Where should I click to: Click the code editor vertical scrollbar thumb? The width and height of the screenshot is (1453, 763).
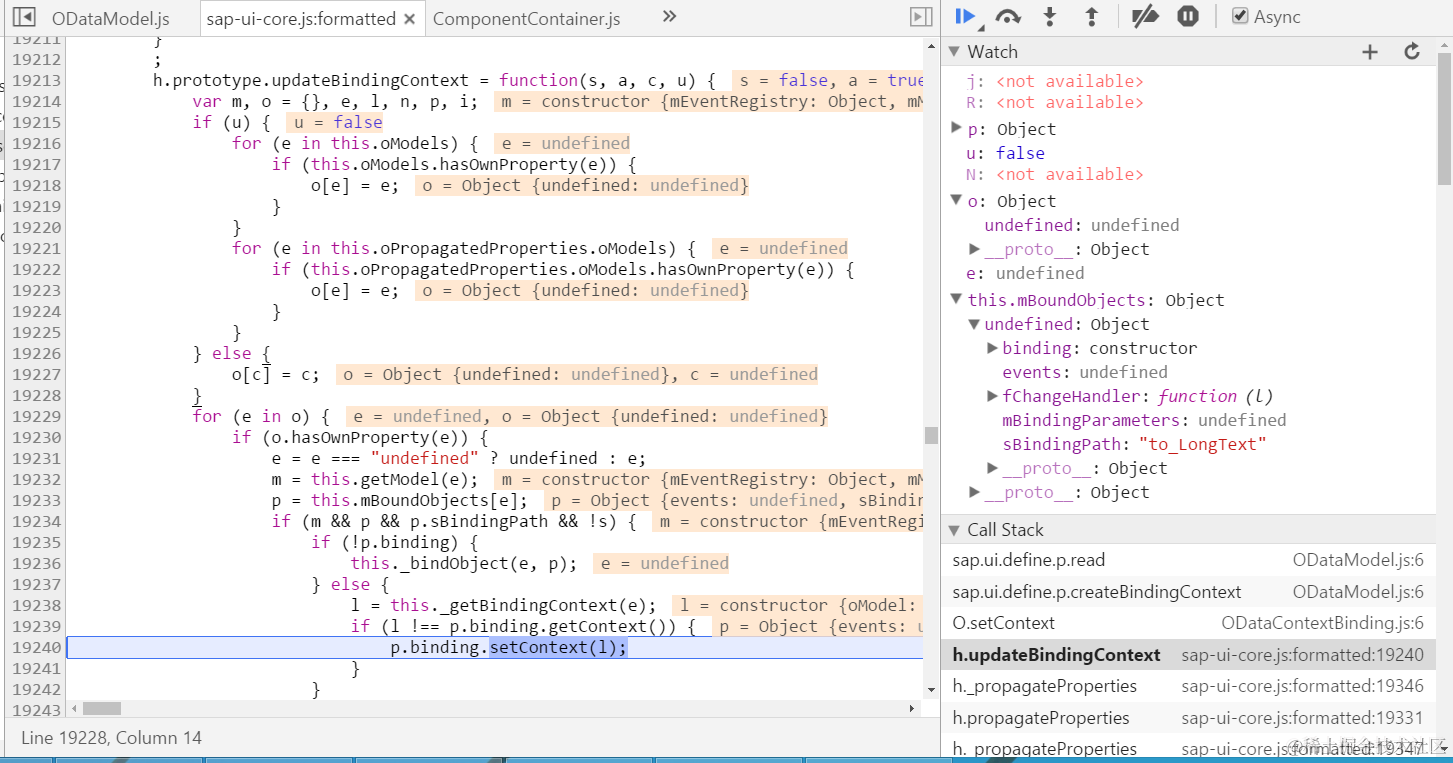[931, 435]
